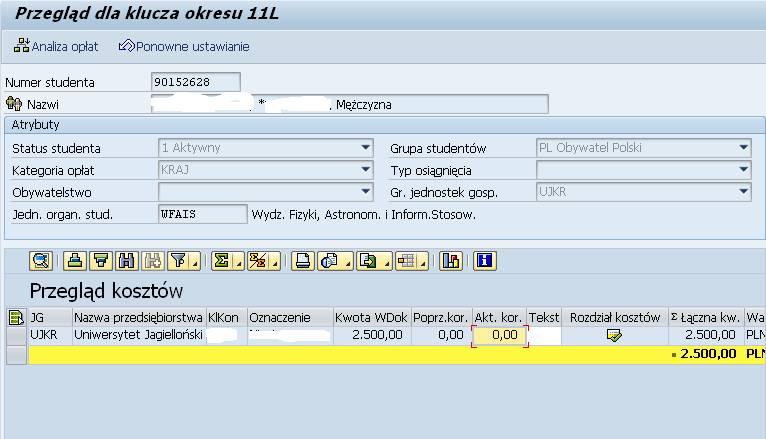Viewport: 766px width, 439px height.
Task: Click the Export icon
Action: click(369, 261)
